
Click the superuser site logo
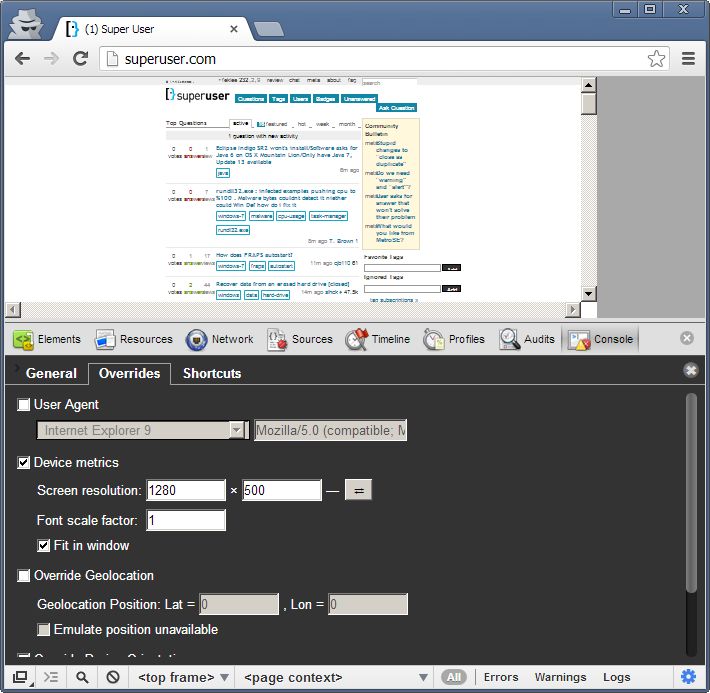pos(197,95)
